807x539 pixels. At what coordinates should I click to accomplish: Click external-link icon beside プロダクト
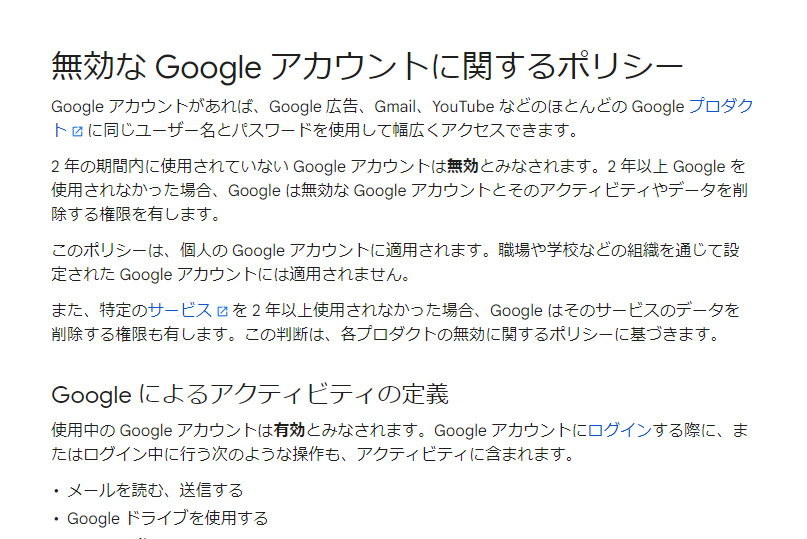(76, 131)
